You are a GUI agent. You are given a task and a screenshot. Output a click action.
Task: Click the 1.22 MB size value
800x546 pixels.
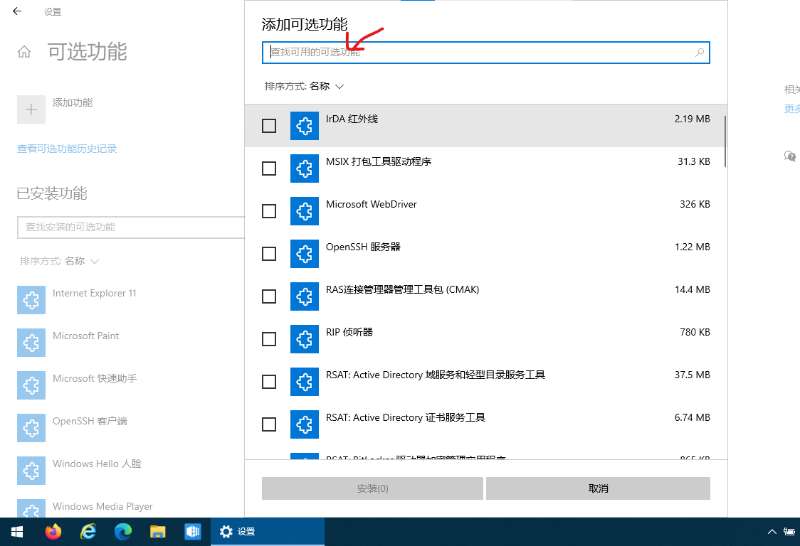[x=692, y=246]
